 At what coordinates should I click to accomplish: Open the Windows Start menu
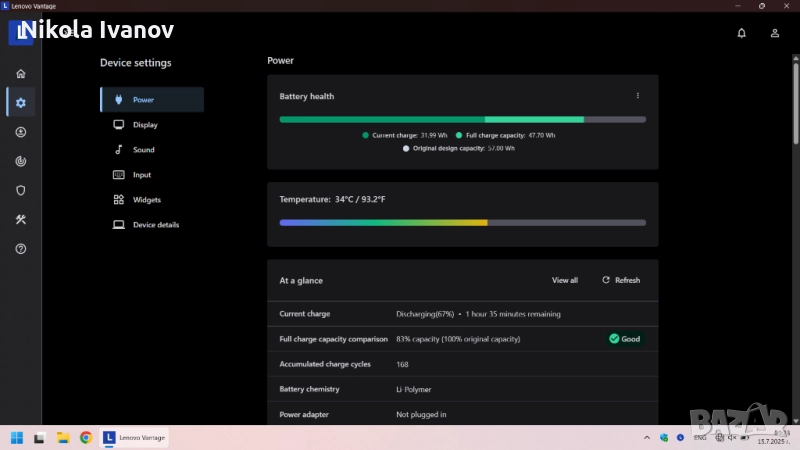click(16, 438)
